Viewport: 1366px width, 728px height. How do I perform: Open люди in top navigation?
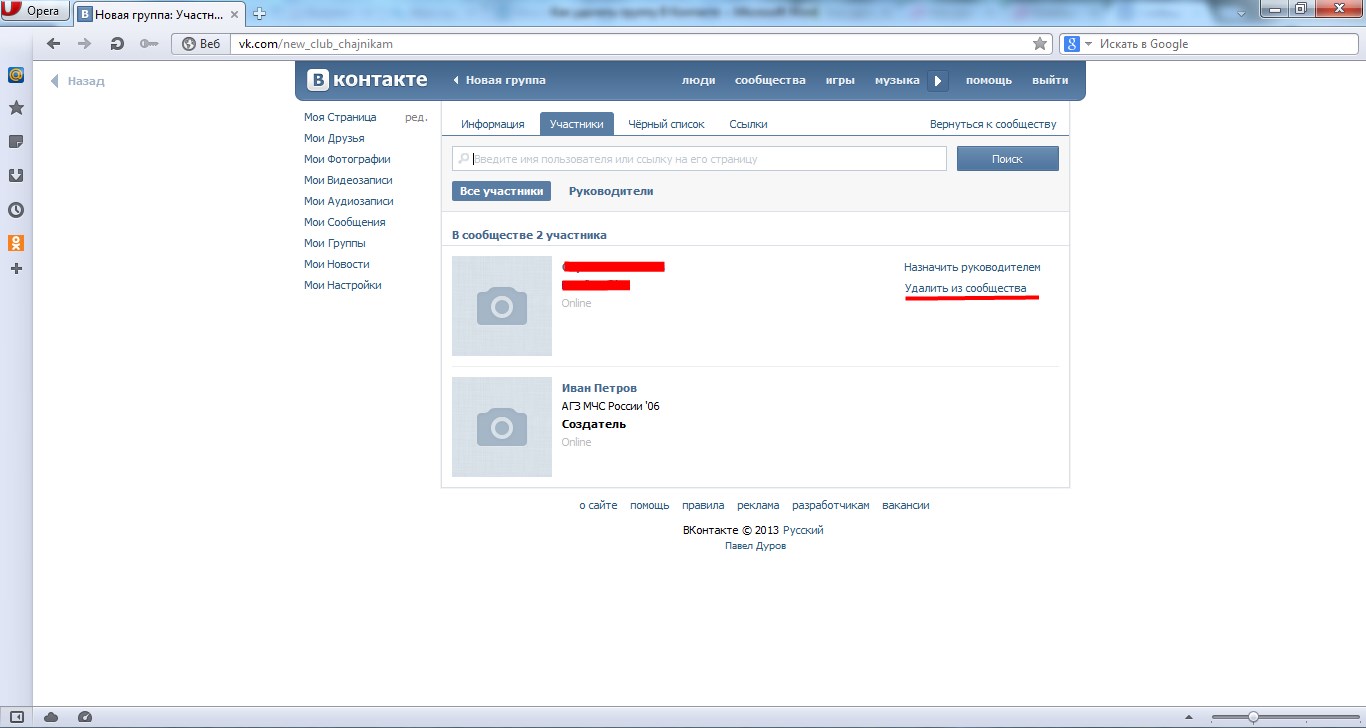pos(698,80)
